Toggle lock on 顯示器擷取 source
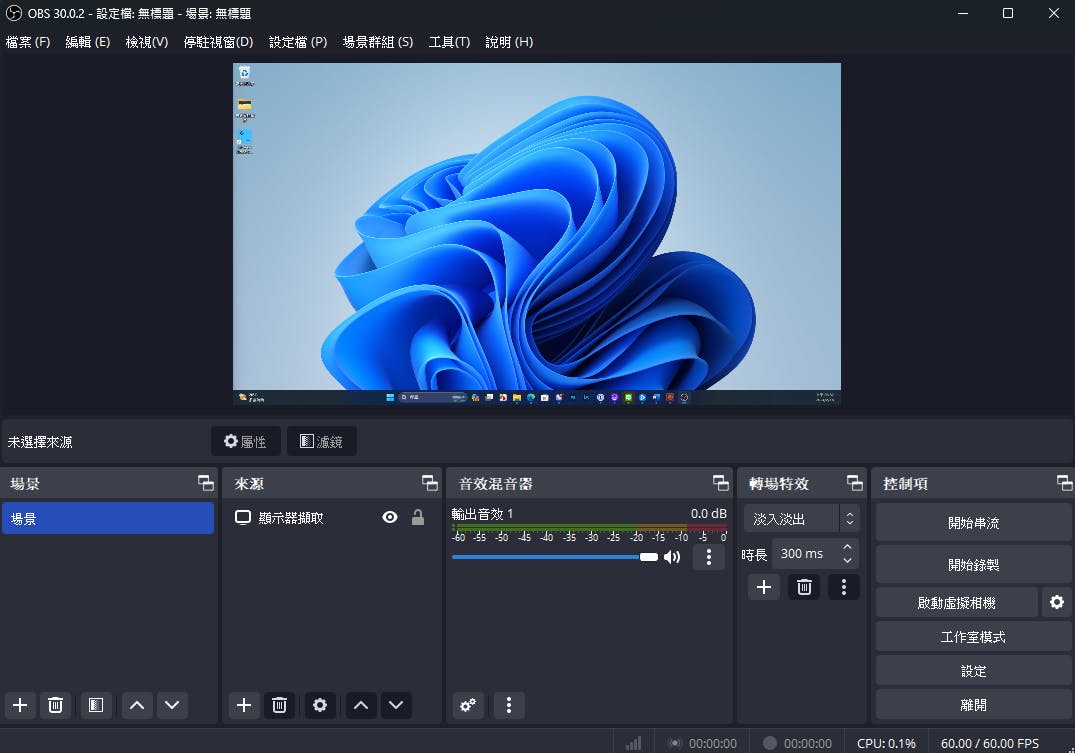 tap(418, 517)
